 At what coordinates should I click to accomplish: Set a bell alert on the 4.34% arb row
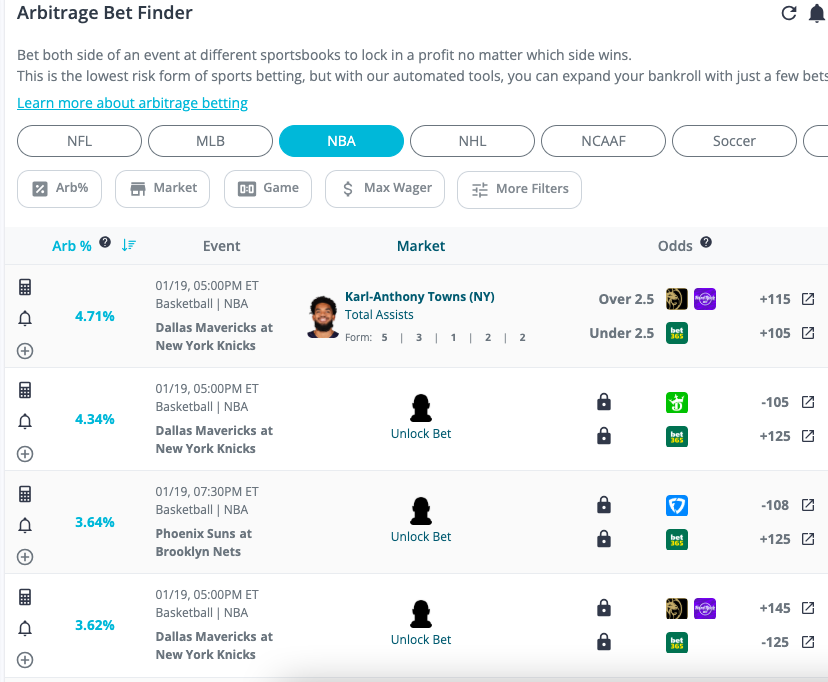[x=25, y=422]
